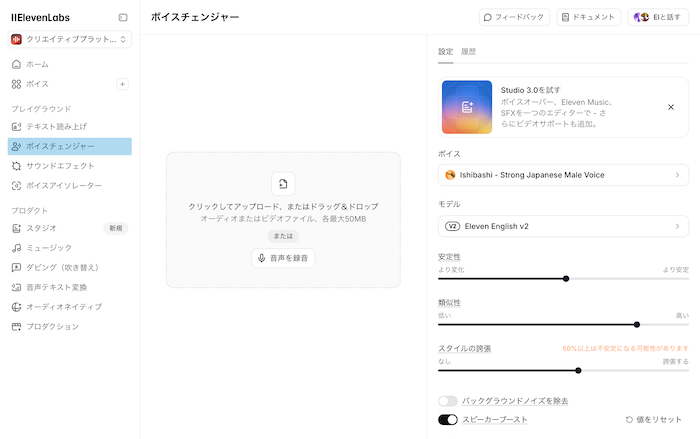This screenshot has width=700, height=439.
Task: Open ミュージック in the sidebar
Action: pos(48,247)
